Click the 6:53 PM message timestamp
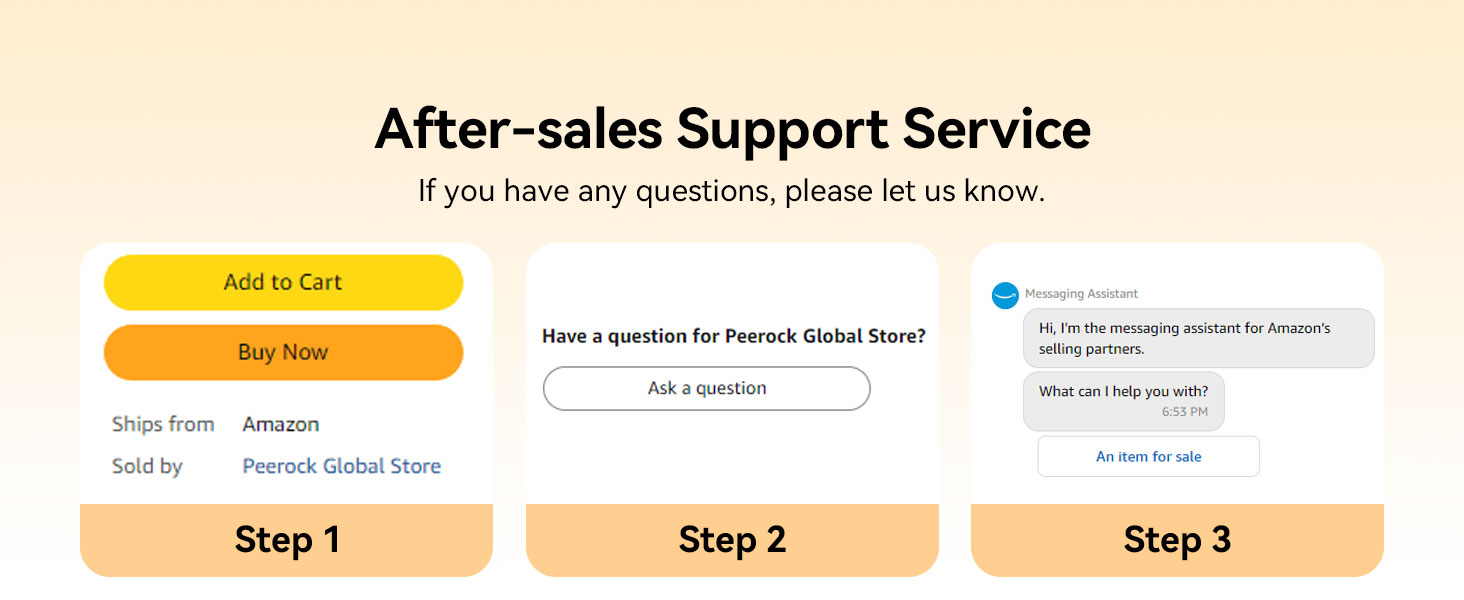This screenshot has width=1464, height=600. coord(1184,412)
